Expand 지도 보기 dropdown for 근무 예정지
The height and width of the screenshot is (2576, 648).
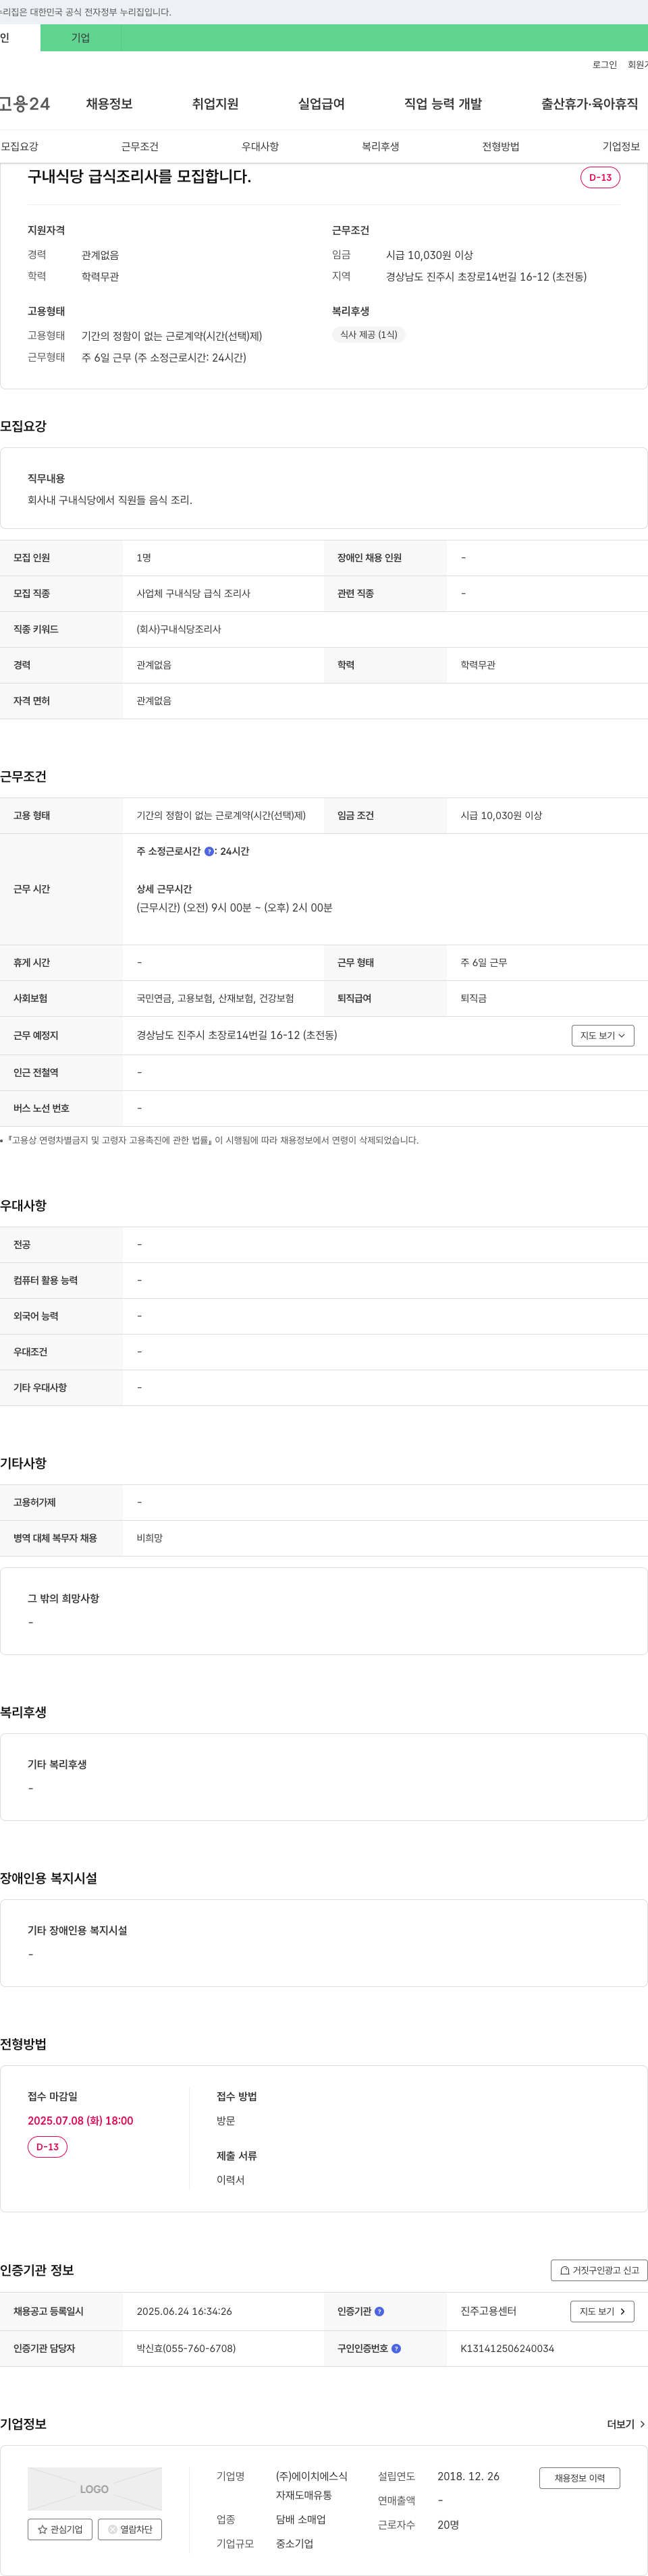pyautogui.click(x=603, y=1035)
